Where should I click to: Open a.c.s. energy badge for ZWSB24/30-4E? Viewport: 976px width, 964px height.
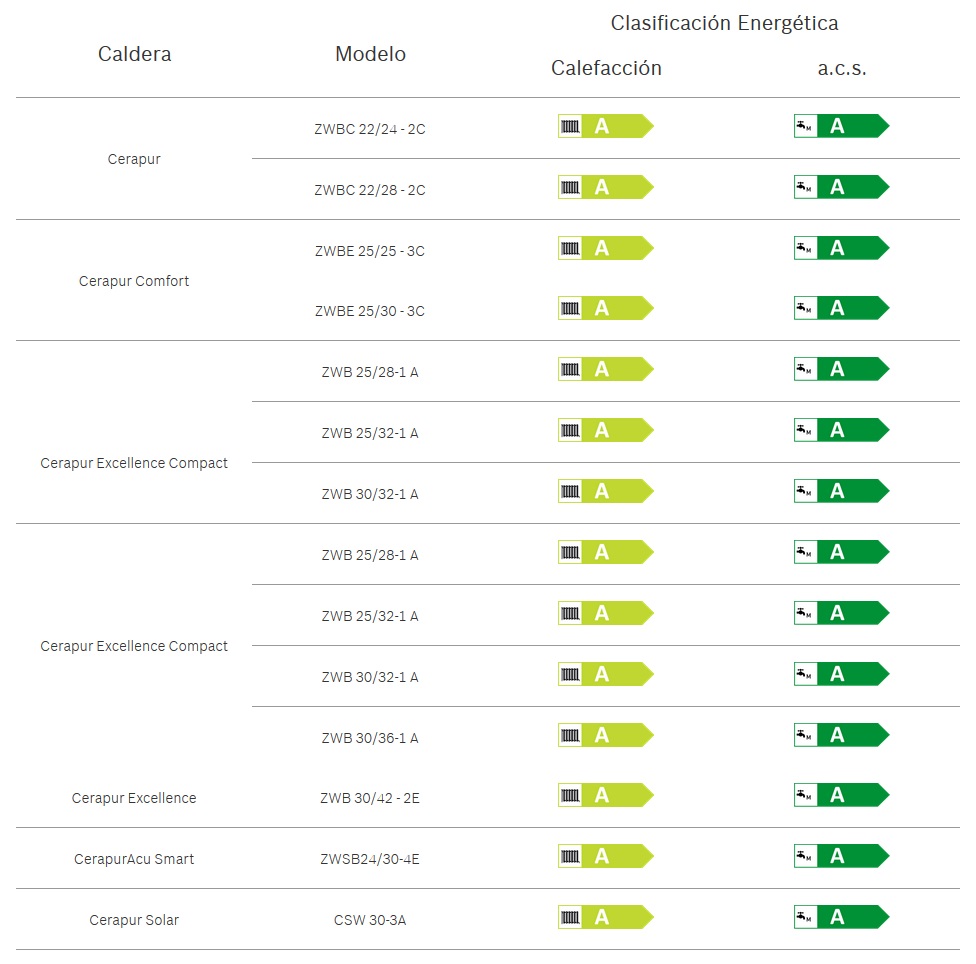[842, 856]
